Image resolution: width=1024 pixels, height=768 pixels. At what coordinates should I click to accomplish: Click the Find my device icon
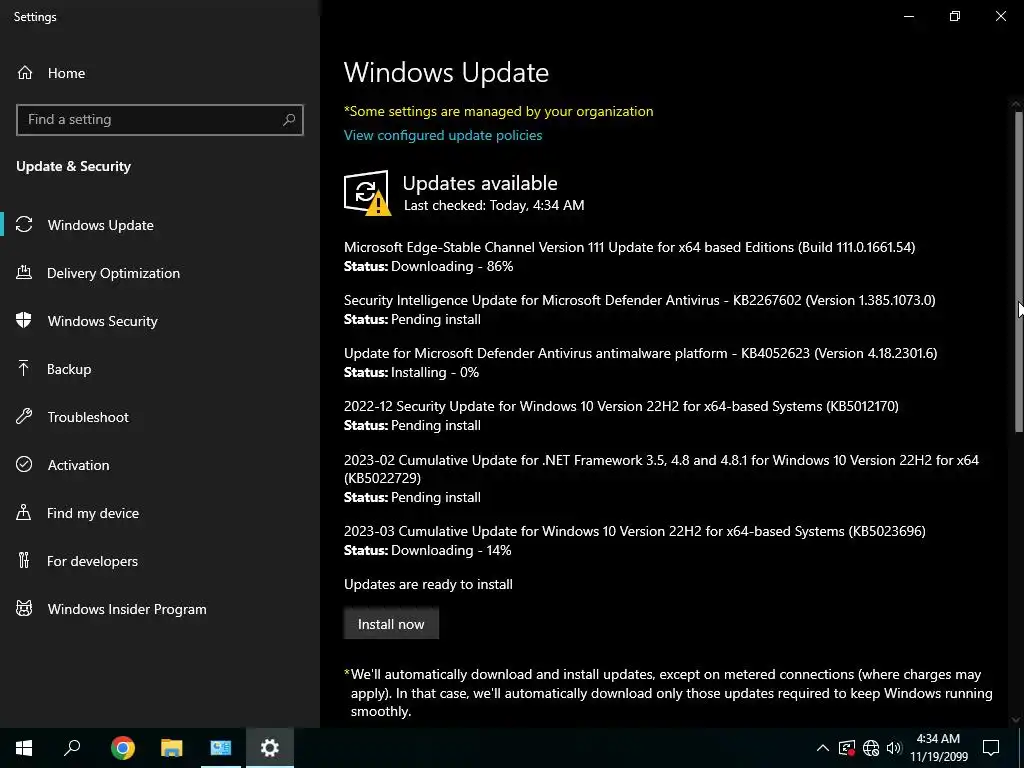coord(24,513)
